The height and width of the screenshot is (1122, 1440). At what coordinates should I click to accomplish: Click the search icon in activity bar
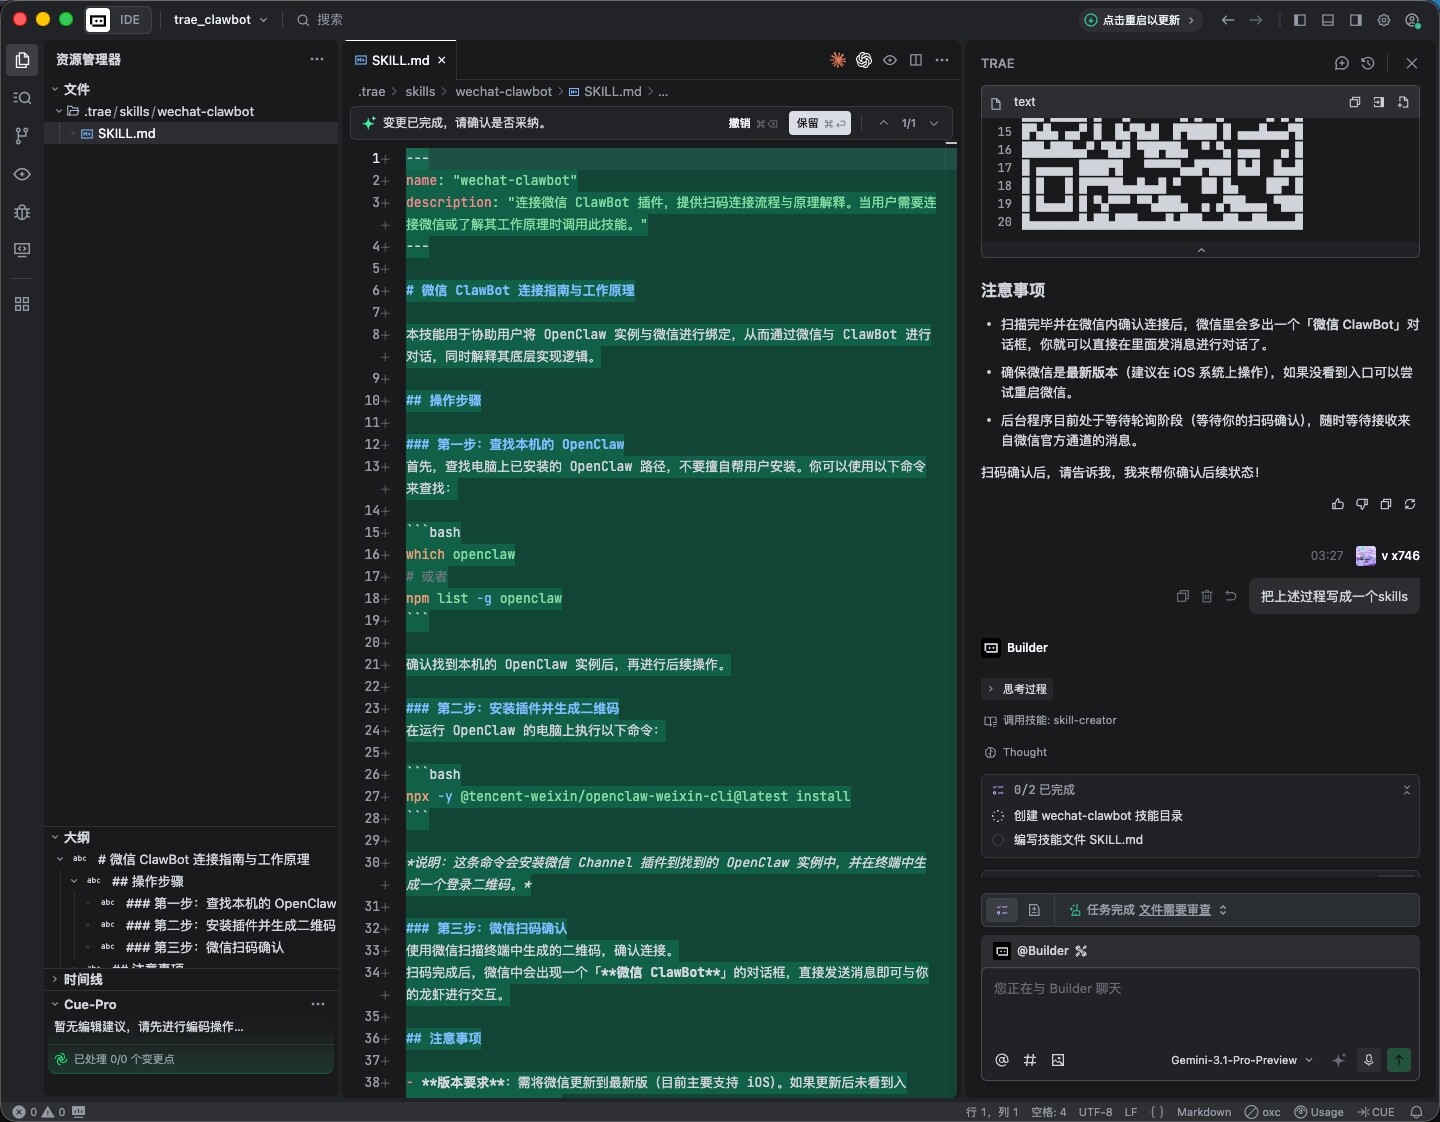coord(22,98)
